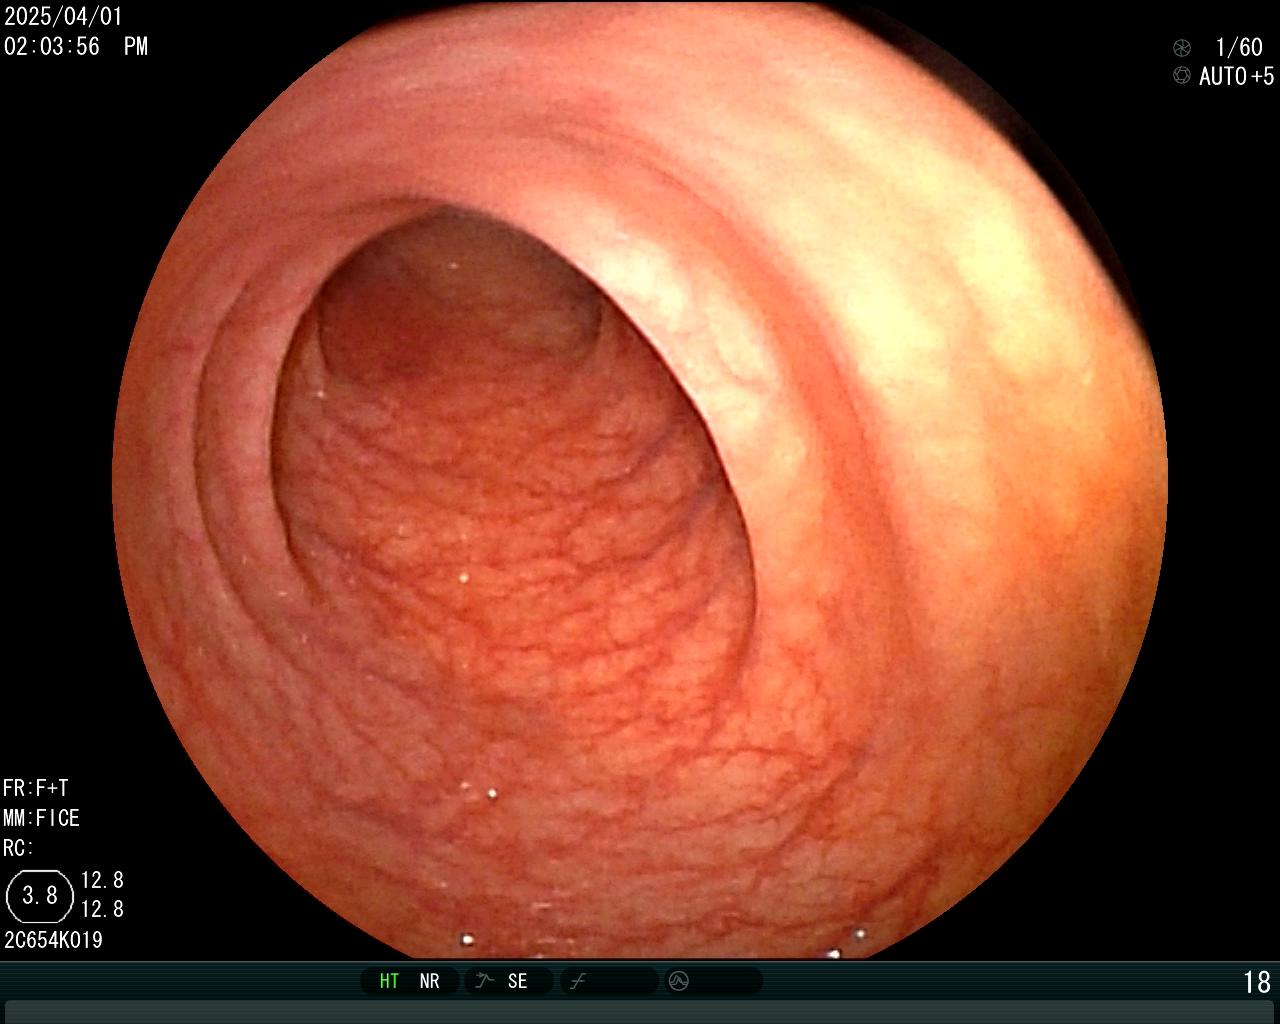The image size is (1280, 1024).
Task: Click the MM:FICE mode label
Action: 41,818
